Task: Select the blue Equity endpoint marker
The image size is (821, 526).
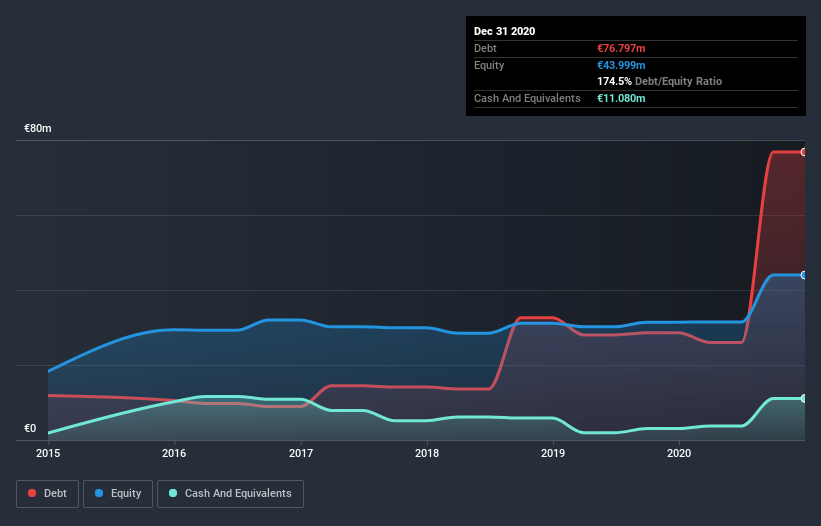Action: pyautogui.click(x=804, y=275)
